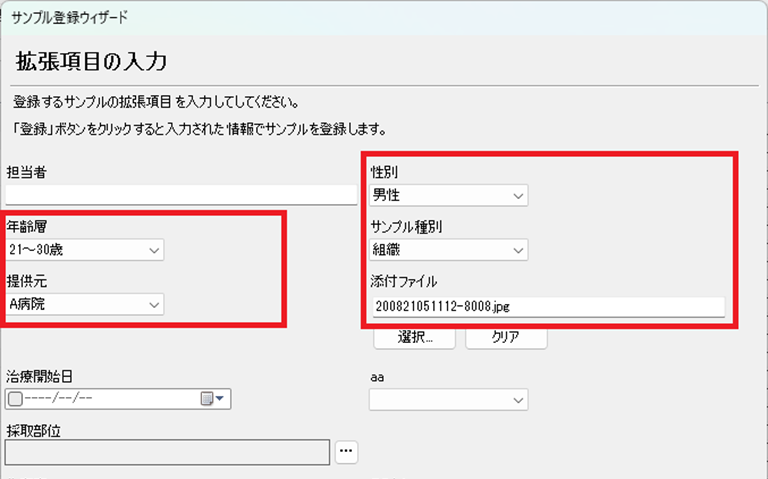Click the 年齢層 field label
This screenshot has width=768, height=479.
[x=27, y=227]
